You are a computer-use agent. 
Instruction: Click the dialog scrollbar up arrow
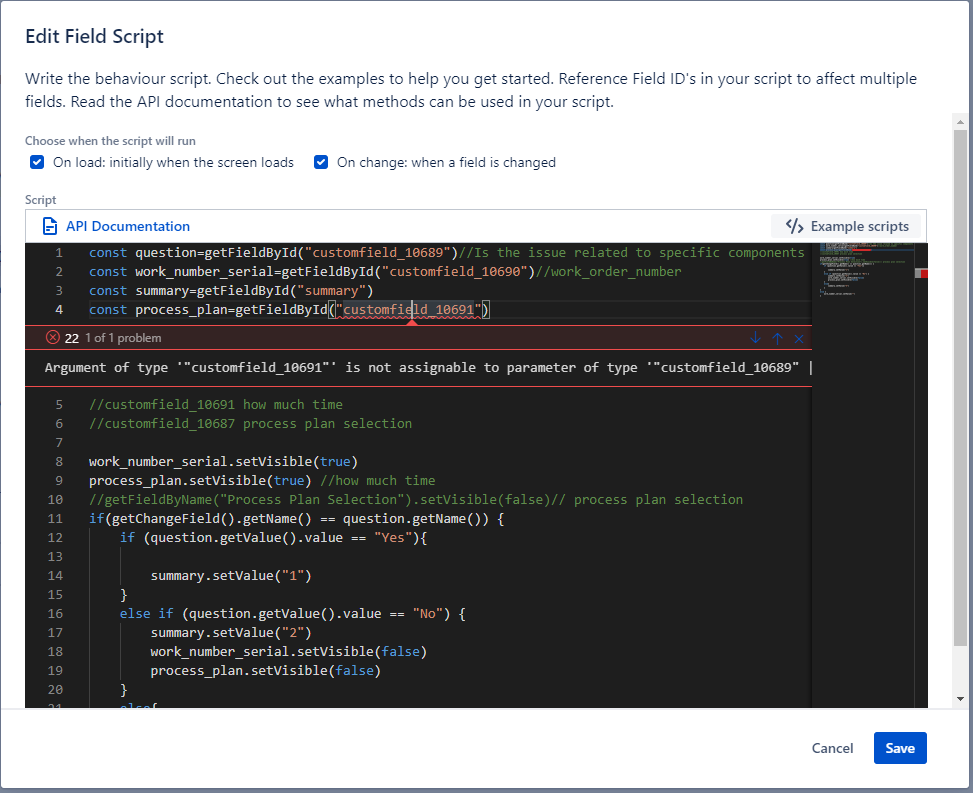961,122
